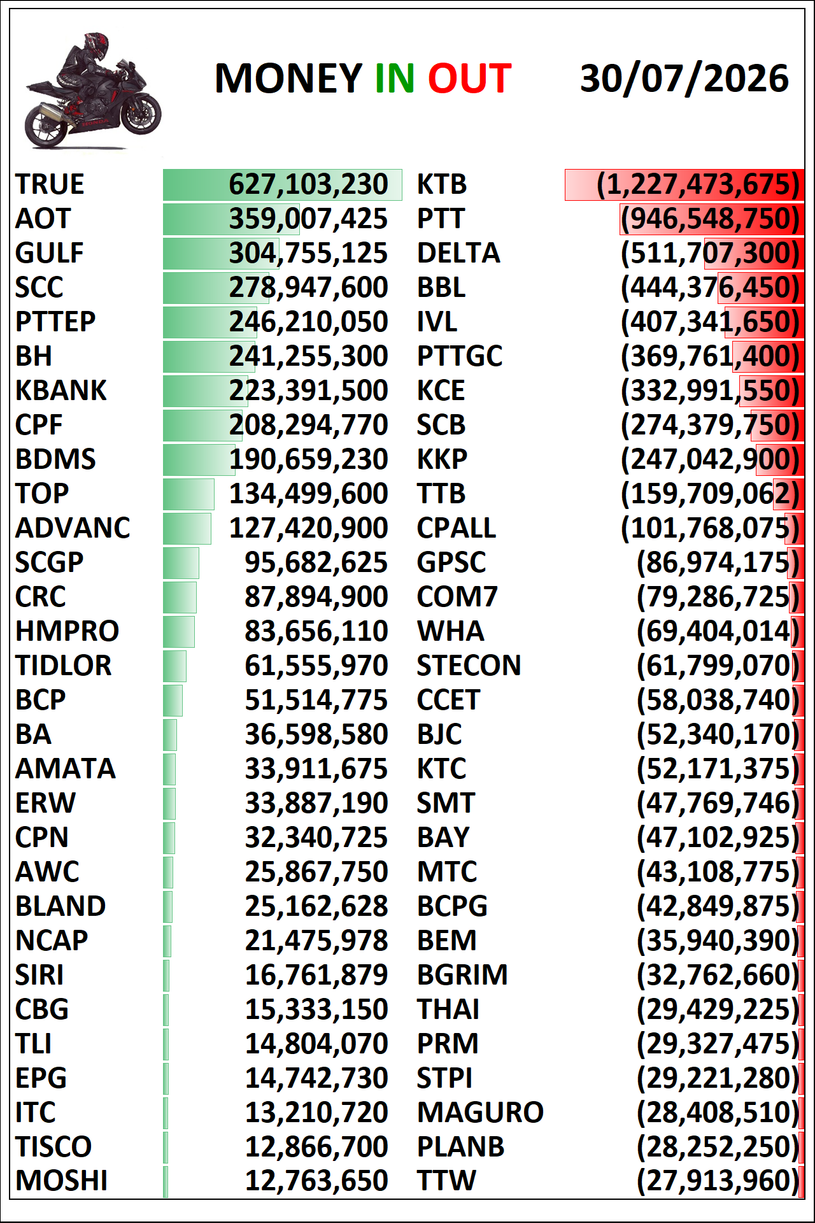Select KTB outflow value in red
The image size is (815, 1223).
click(699, 185)
